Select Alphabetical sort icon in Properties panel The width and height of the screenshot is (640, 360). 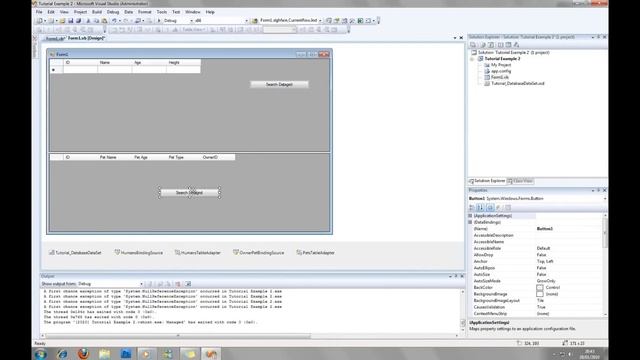coord(480,207)
